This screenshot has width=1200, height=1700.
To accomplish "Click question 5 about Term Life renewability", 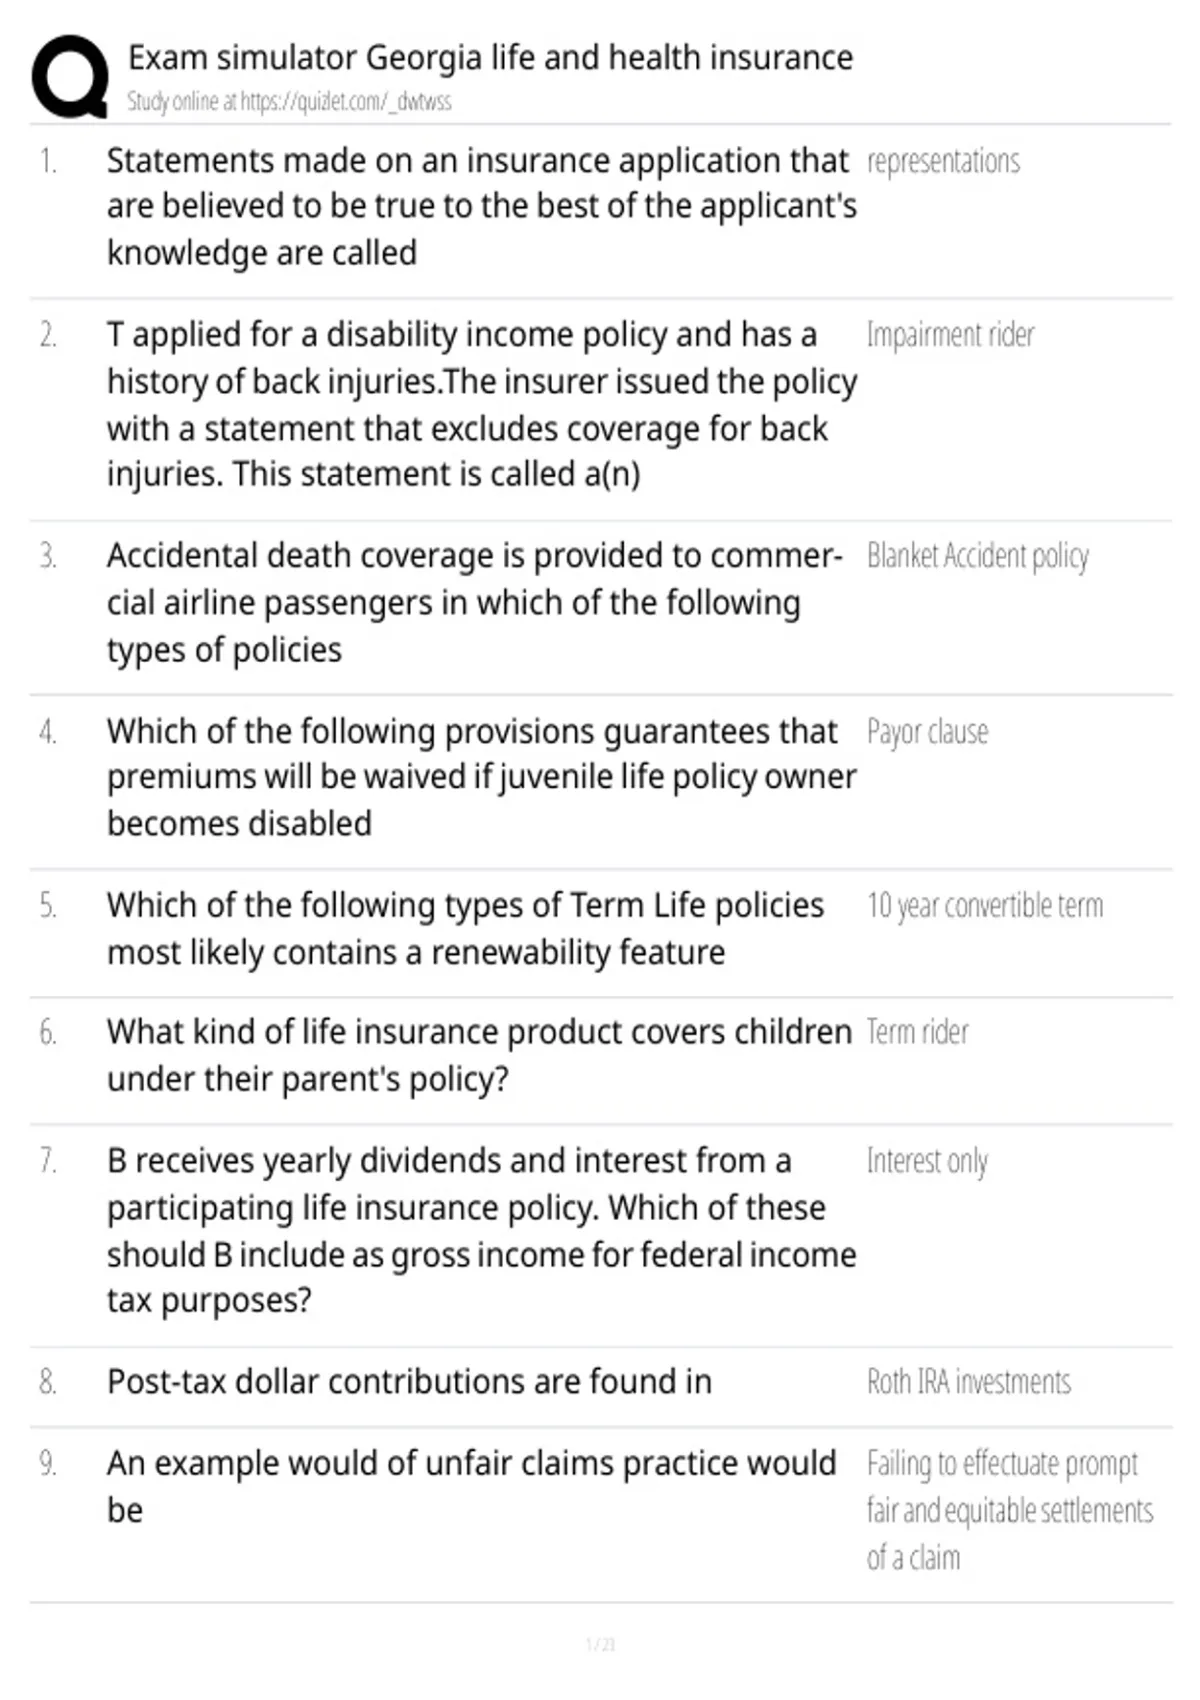I will [466, 928].
